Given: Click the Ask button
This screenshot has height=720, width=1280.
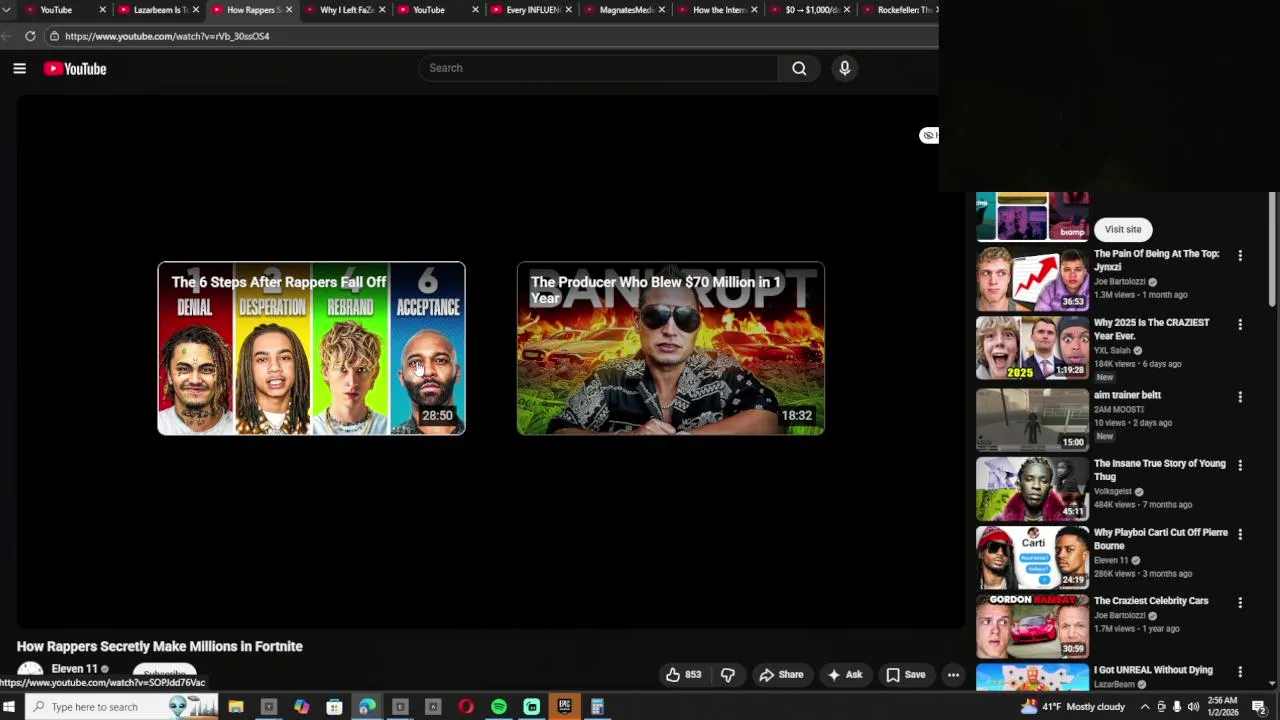Looking at the screenshot, I should pyautogui.click(x=844, y=675).
